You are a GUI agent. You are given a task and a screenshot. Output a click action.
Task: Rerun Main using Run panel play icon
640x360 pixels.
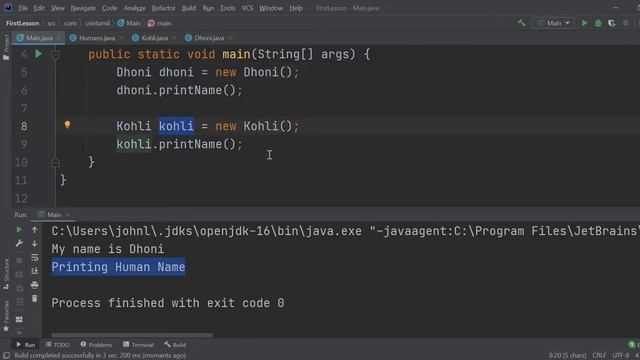pyautogui.click(x=19, y=230)
